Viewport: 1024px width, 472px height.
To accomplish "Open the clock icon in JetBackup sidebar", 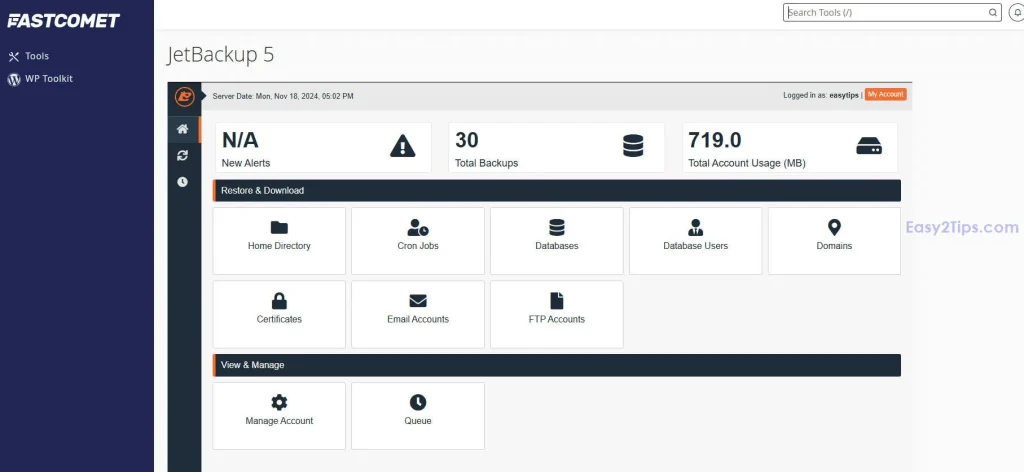I will 182,181.
